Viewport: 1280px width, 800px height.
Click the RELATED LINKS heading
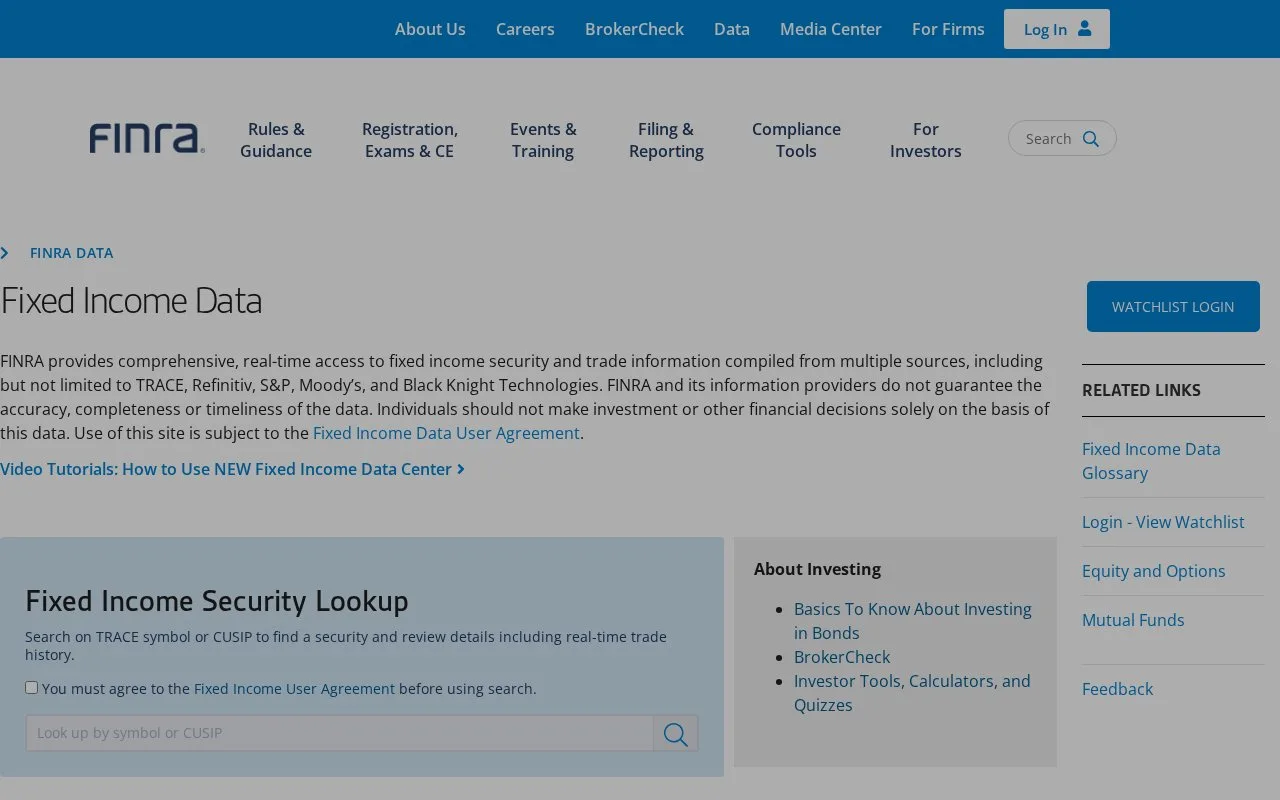coord(1141,390)
